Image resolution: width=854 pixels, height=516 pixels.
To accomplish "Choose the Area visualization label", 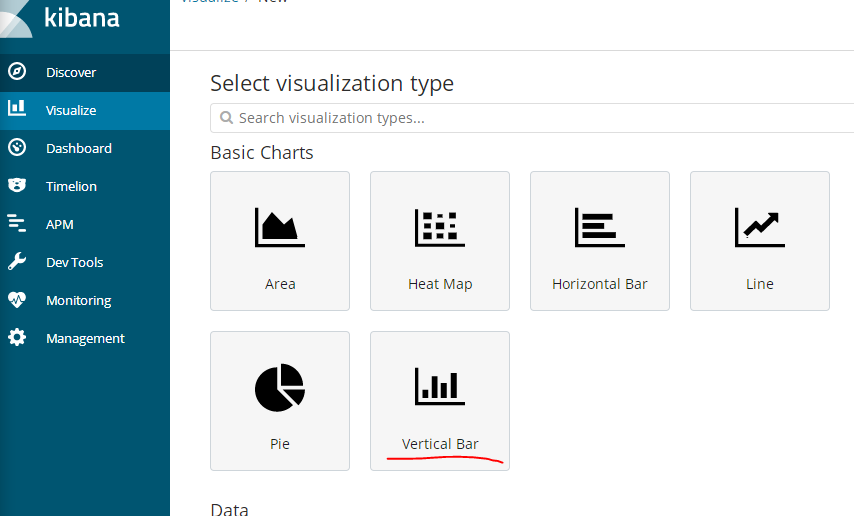I will click(x=280, y=284).
